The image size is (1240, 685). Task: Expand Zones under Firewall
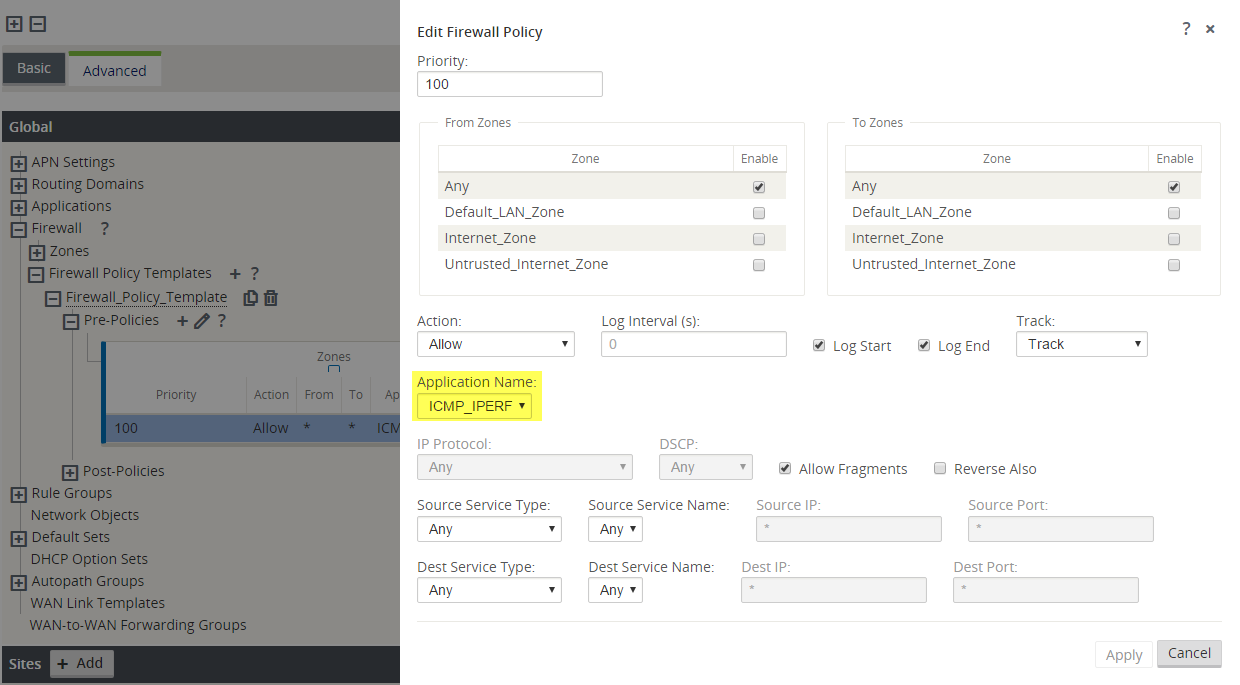37,252
